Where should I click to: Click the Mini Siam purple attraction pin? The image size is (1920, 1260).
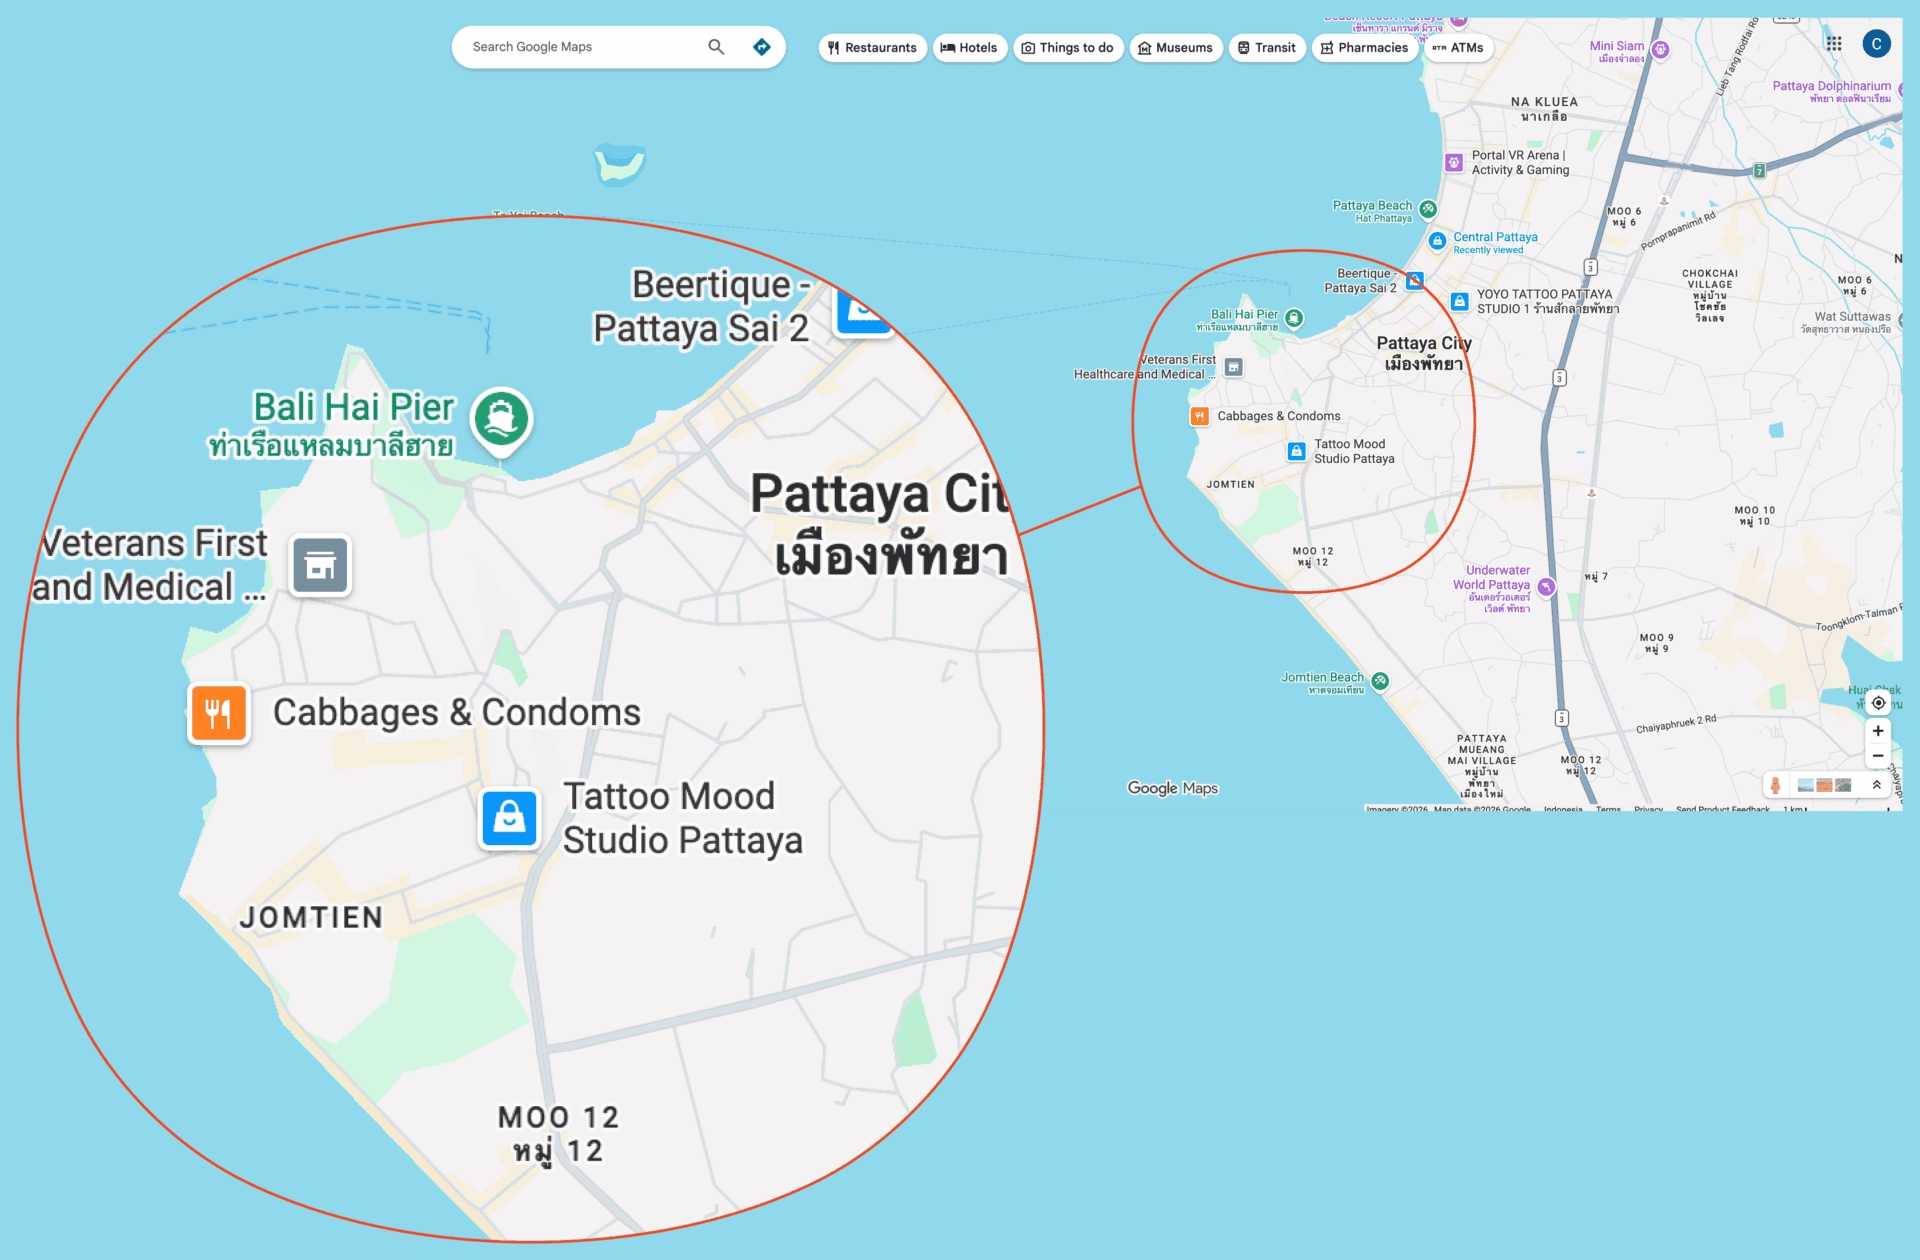point(1660,50)
